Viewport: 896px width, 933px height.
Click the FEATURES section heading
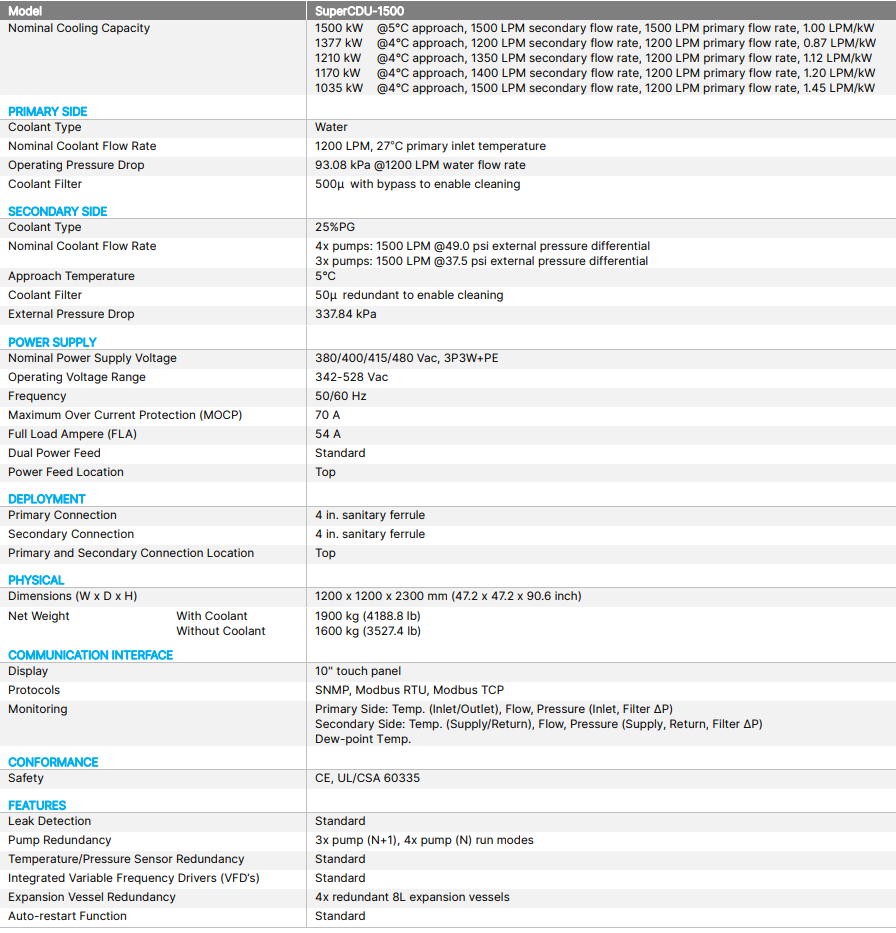[37, 805]
